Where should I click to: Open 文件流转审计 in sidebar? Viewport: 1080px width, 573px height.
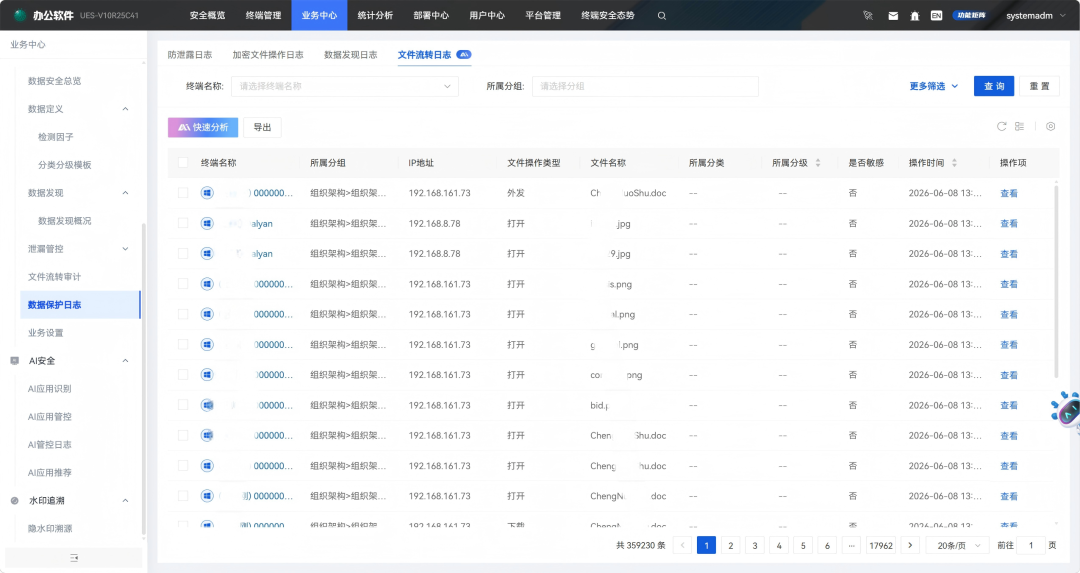tap(54, 277)
